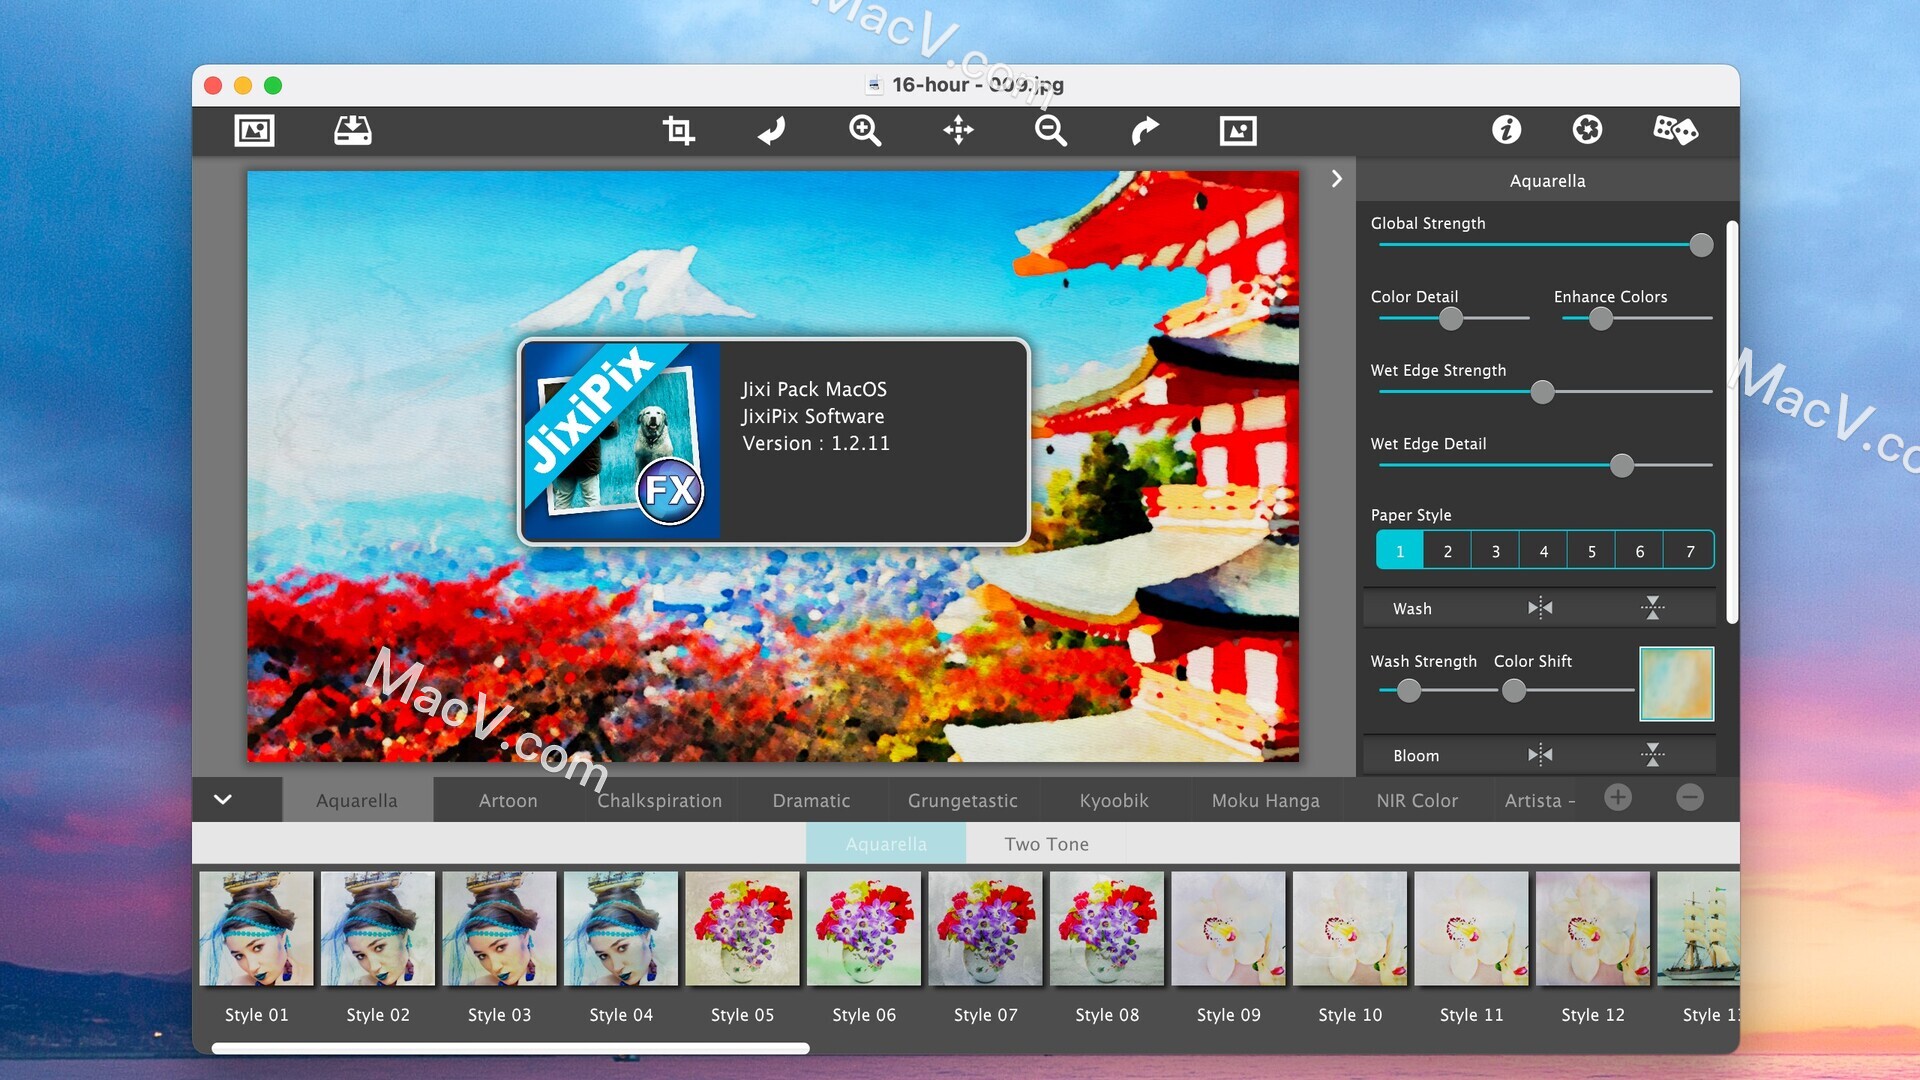Collapse the presets tray with the down chevron
This screenshot has width=1920, height=1080.
coord(223,799)
